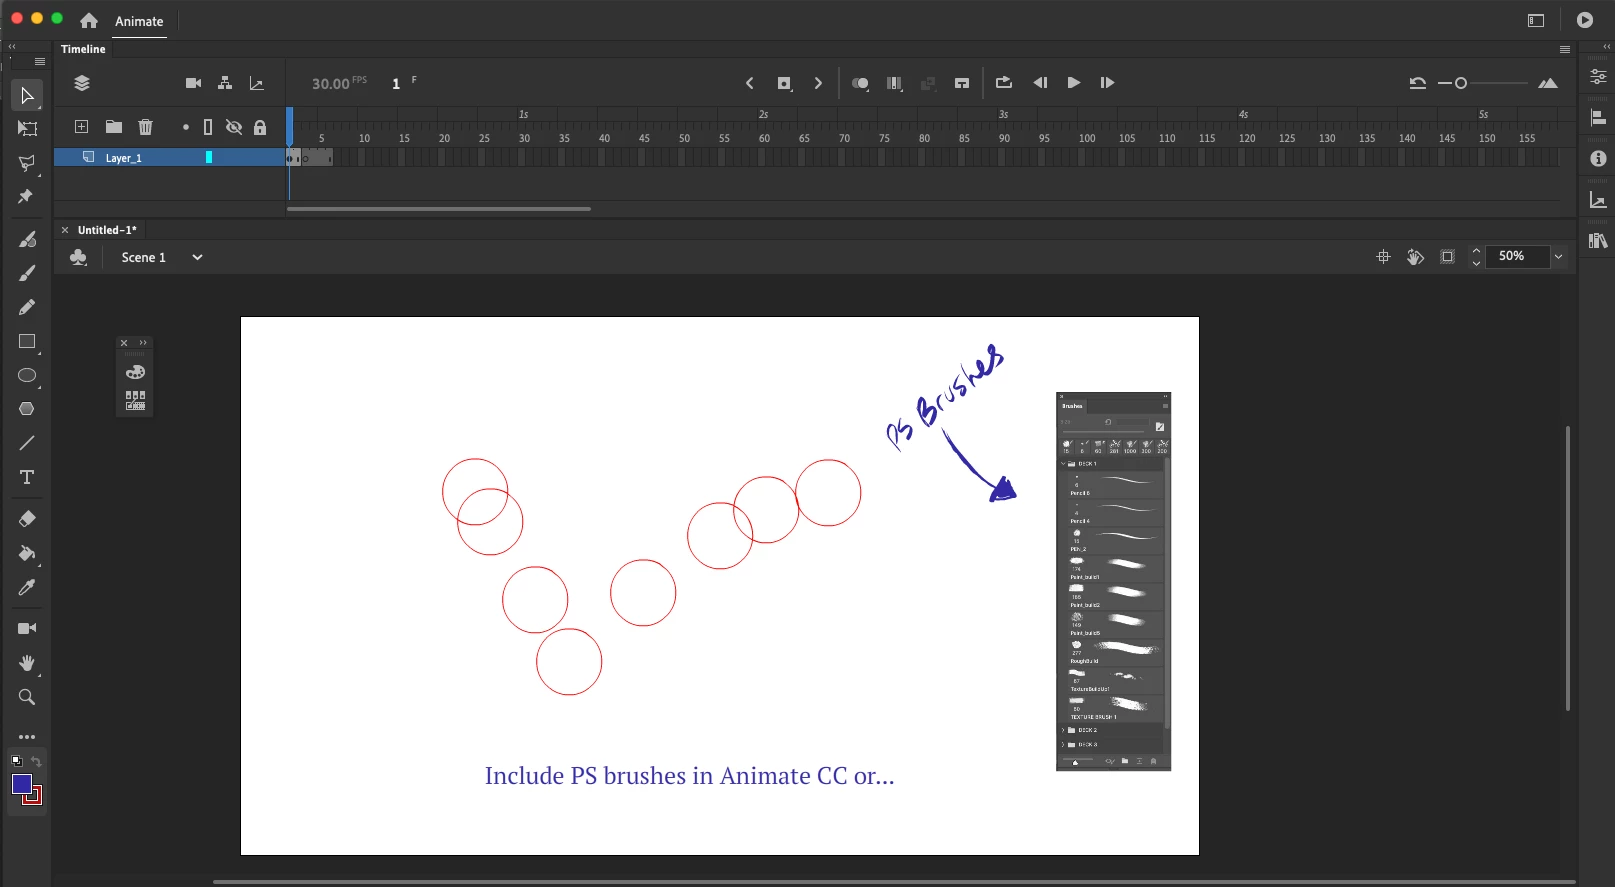1615x887 pixels.
Task: Click current frame number field
Action: click(x=396, y=83)
